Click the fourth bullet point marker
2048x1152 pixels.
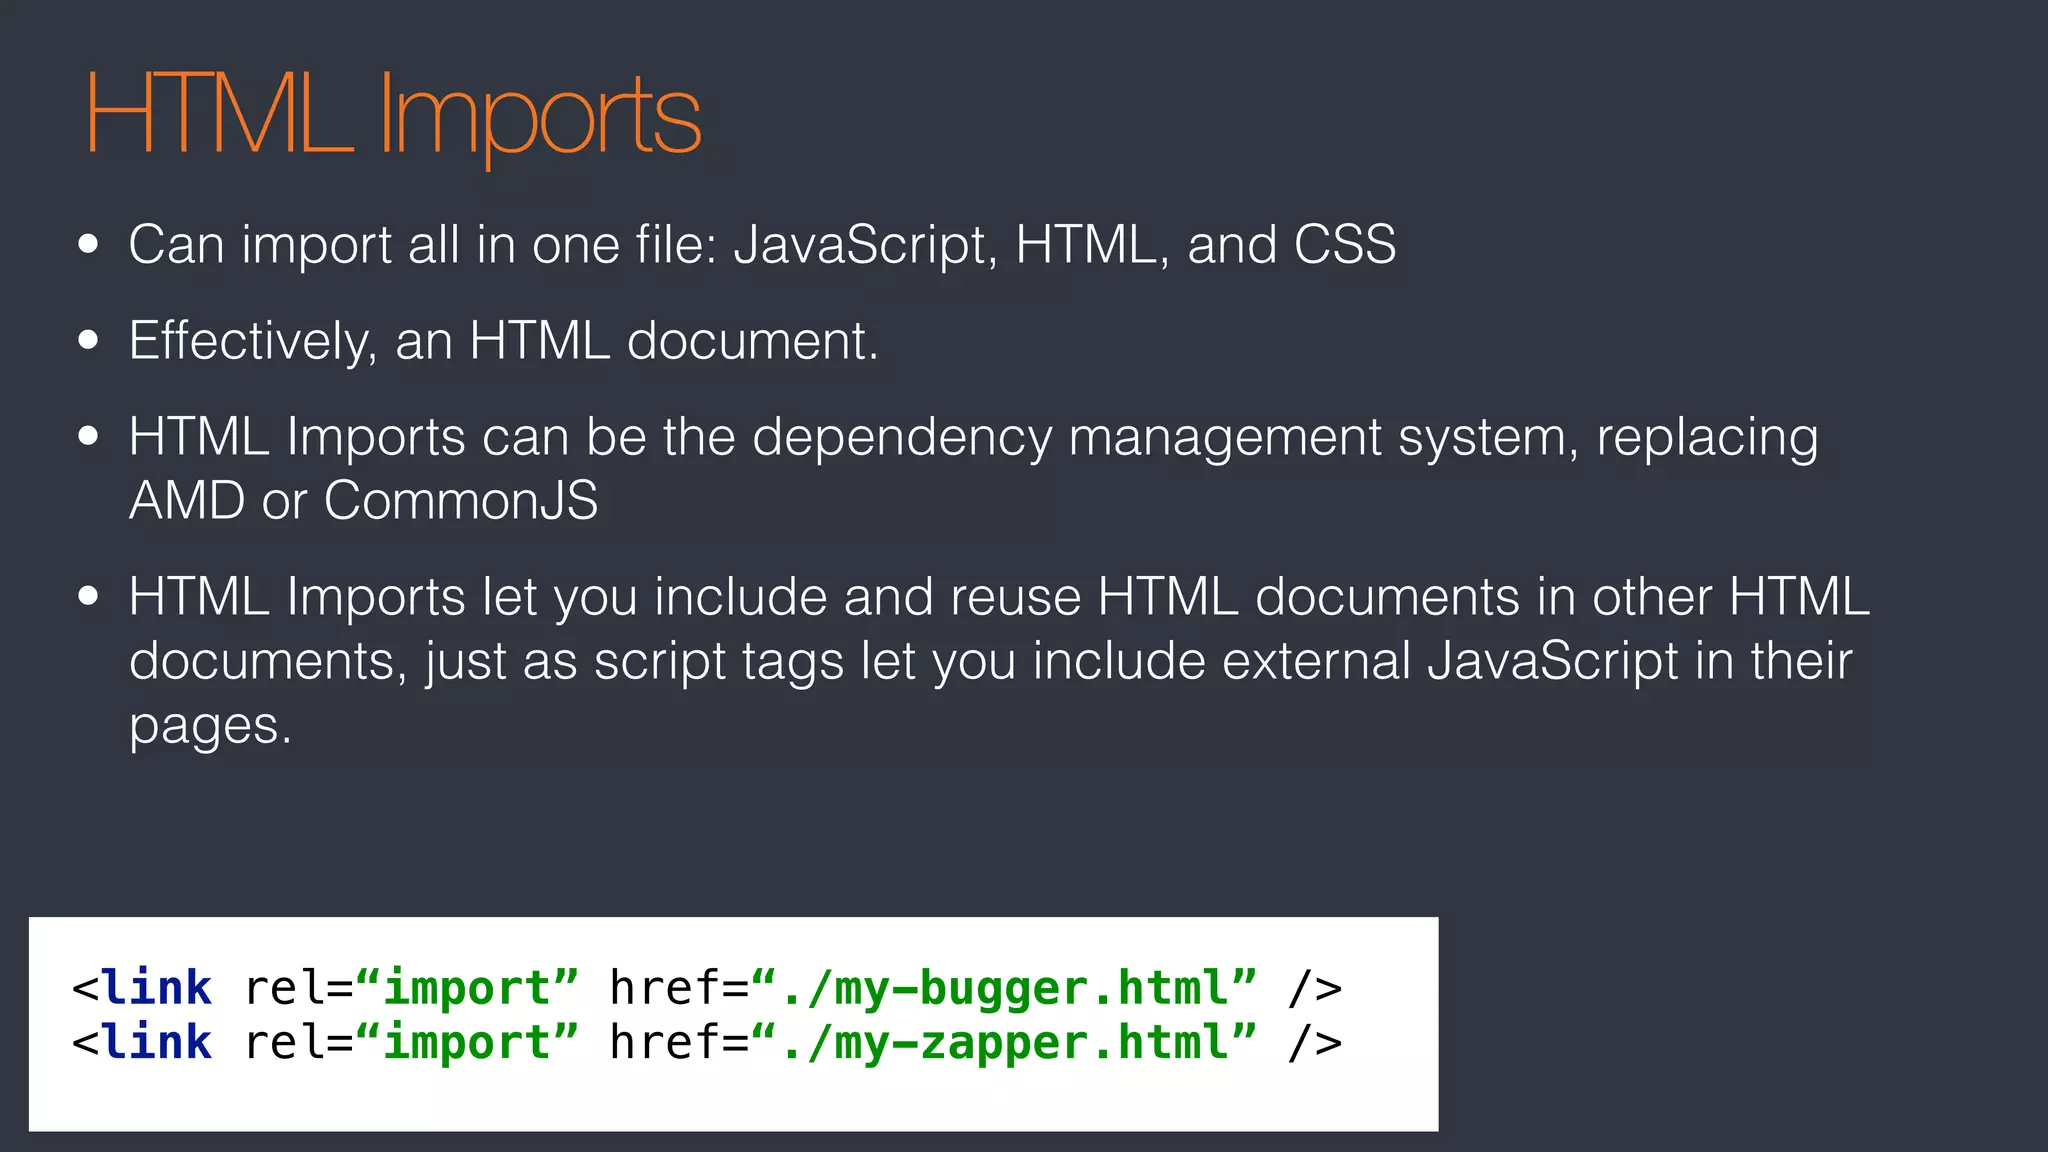click(x=89, y=597)
